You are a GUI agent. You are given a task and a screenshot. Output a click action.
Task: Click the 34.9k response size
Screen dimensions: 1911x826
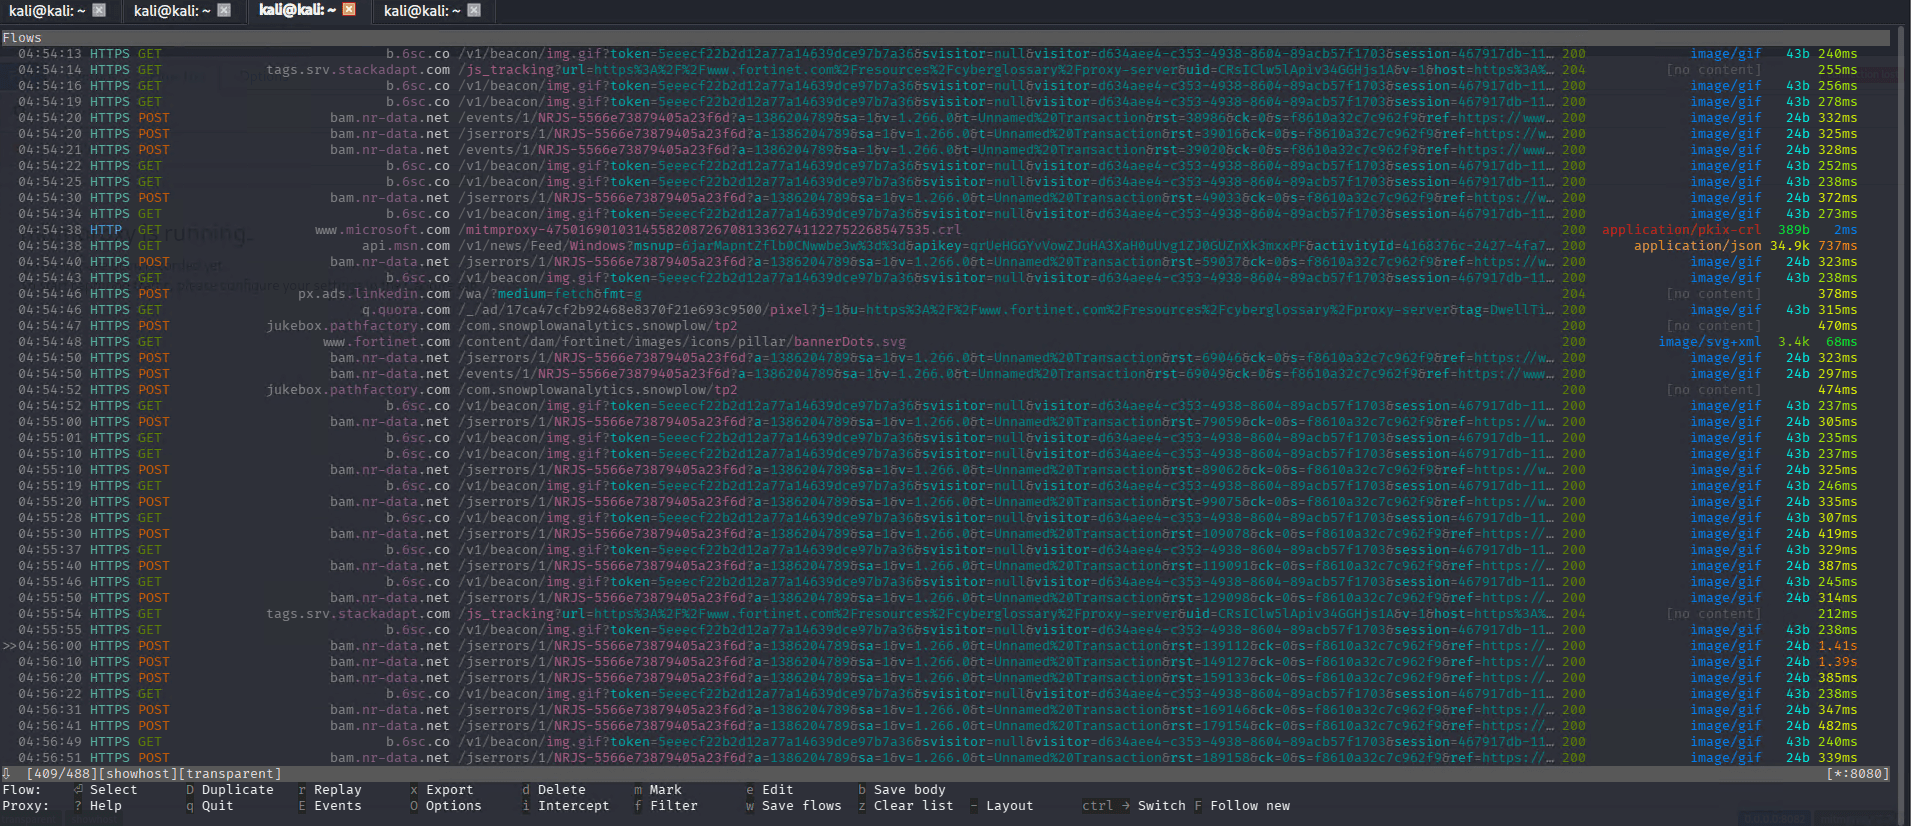(x=1790, y=246)
